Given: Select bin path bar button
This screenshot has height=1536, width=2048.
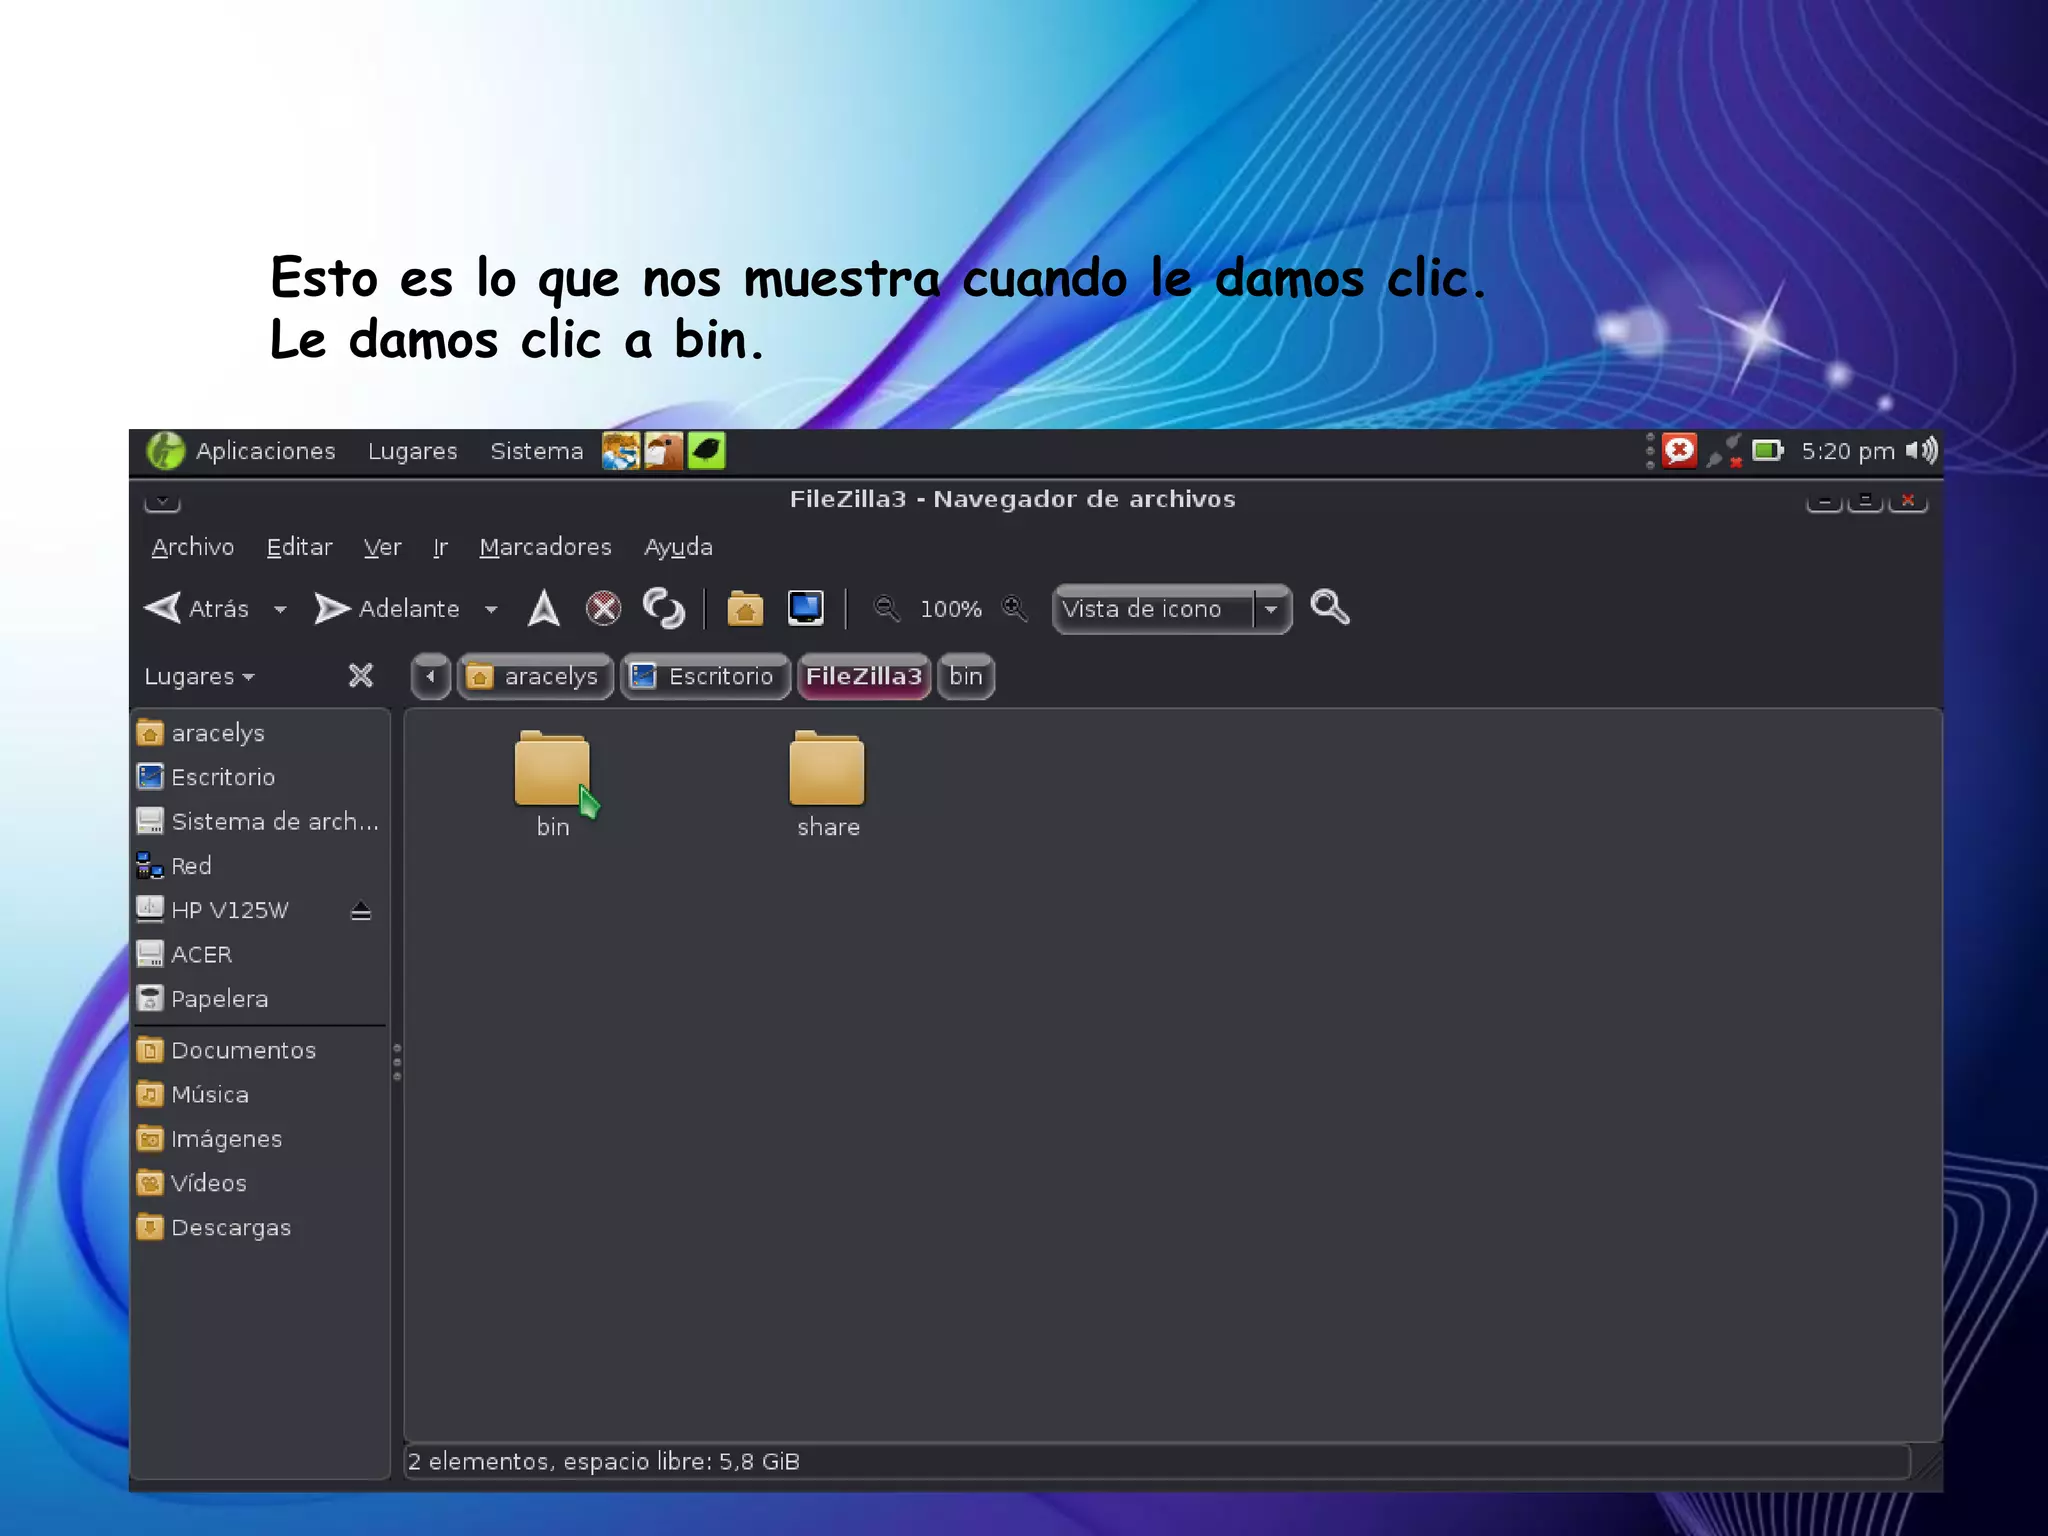Looking at the screenshot, I should [x=966, y=677].
